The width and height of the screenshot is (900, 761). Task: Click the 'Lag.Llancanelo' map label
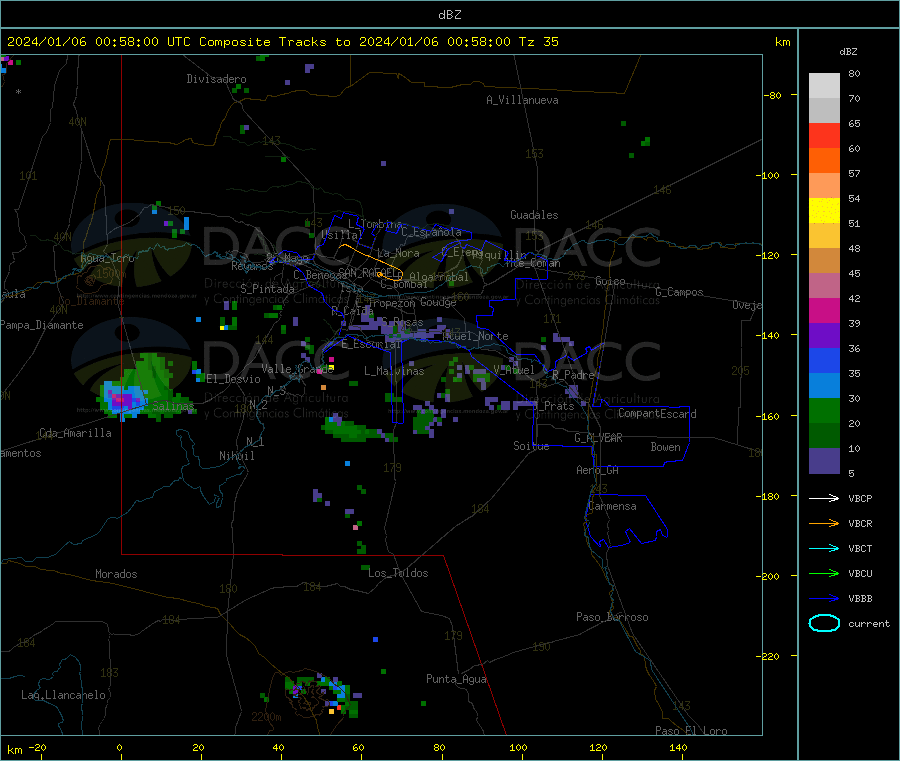click(64, 695)
